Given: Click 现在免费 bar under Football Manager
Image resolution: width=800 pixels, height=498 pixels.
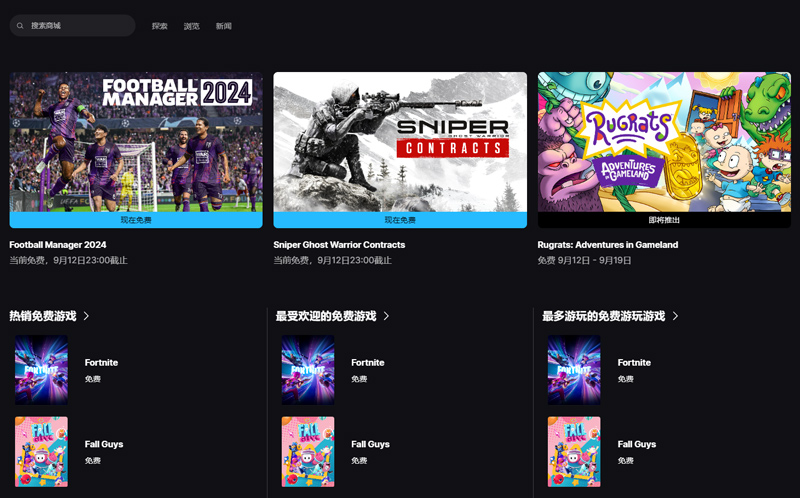Looking at the screenshot, I should point(136,220).
